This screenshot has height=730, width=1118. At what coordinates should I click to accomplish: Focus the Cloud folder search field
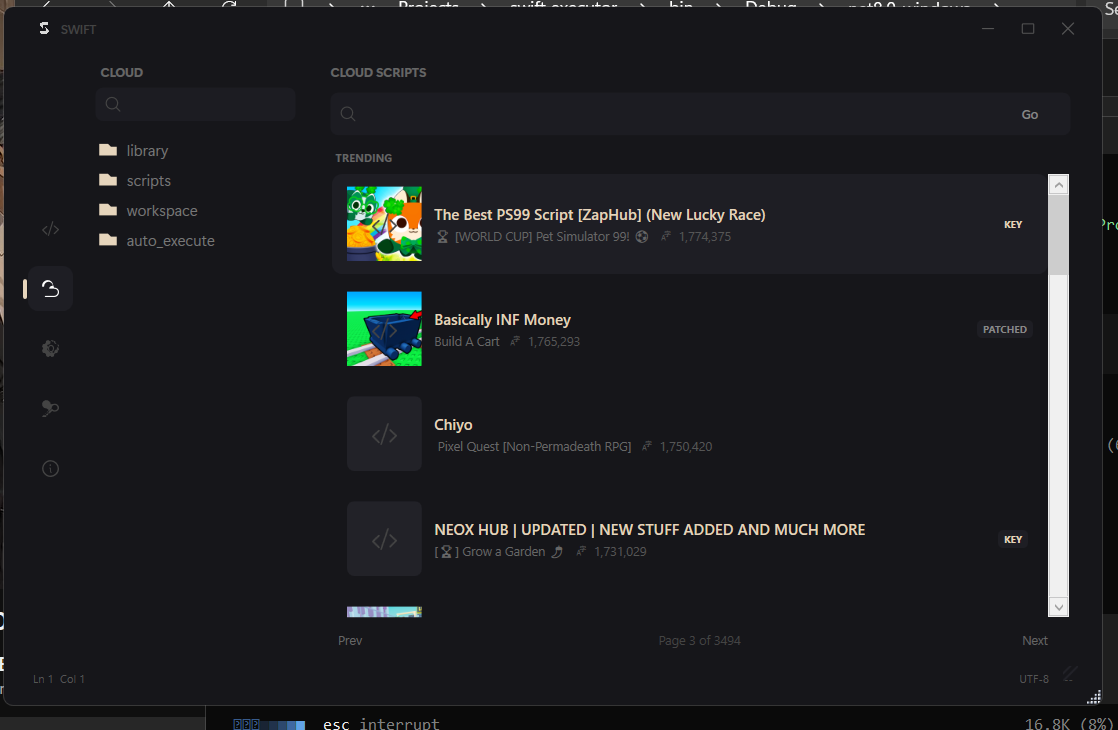pyautogui.click(x=195, y=104)
